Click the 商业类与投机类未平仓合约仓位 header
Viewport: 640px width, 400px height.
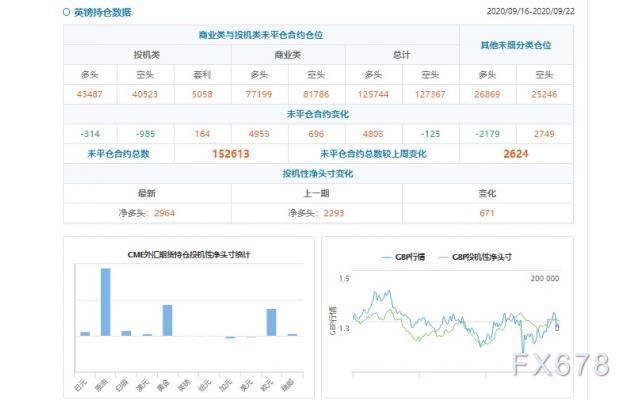(261, 35)
